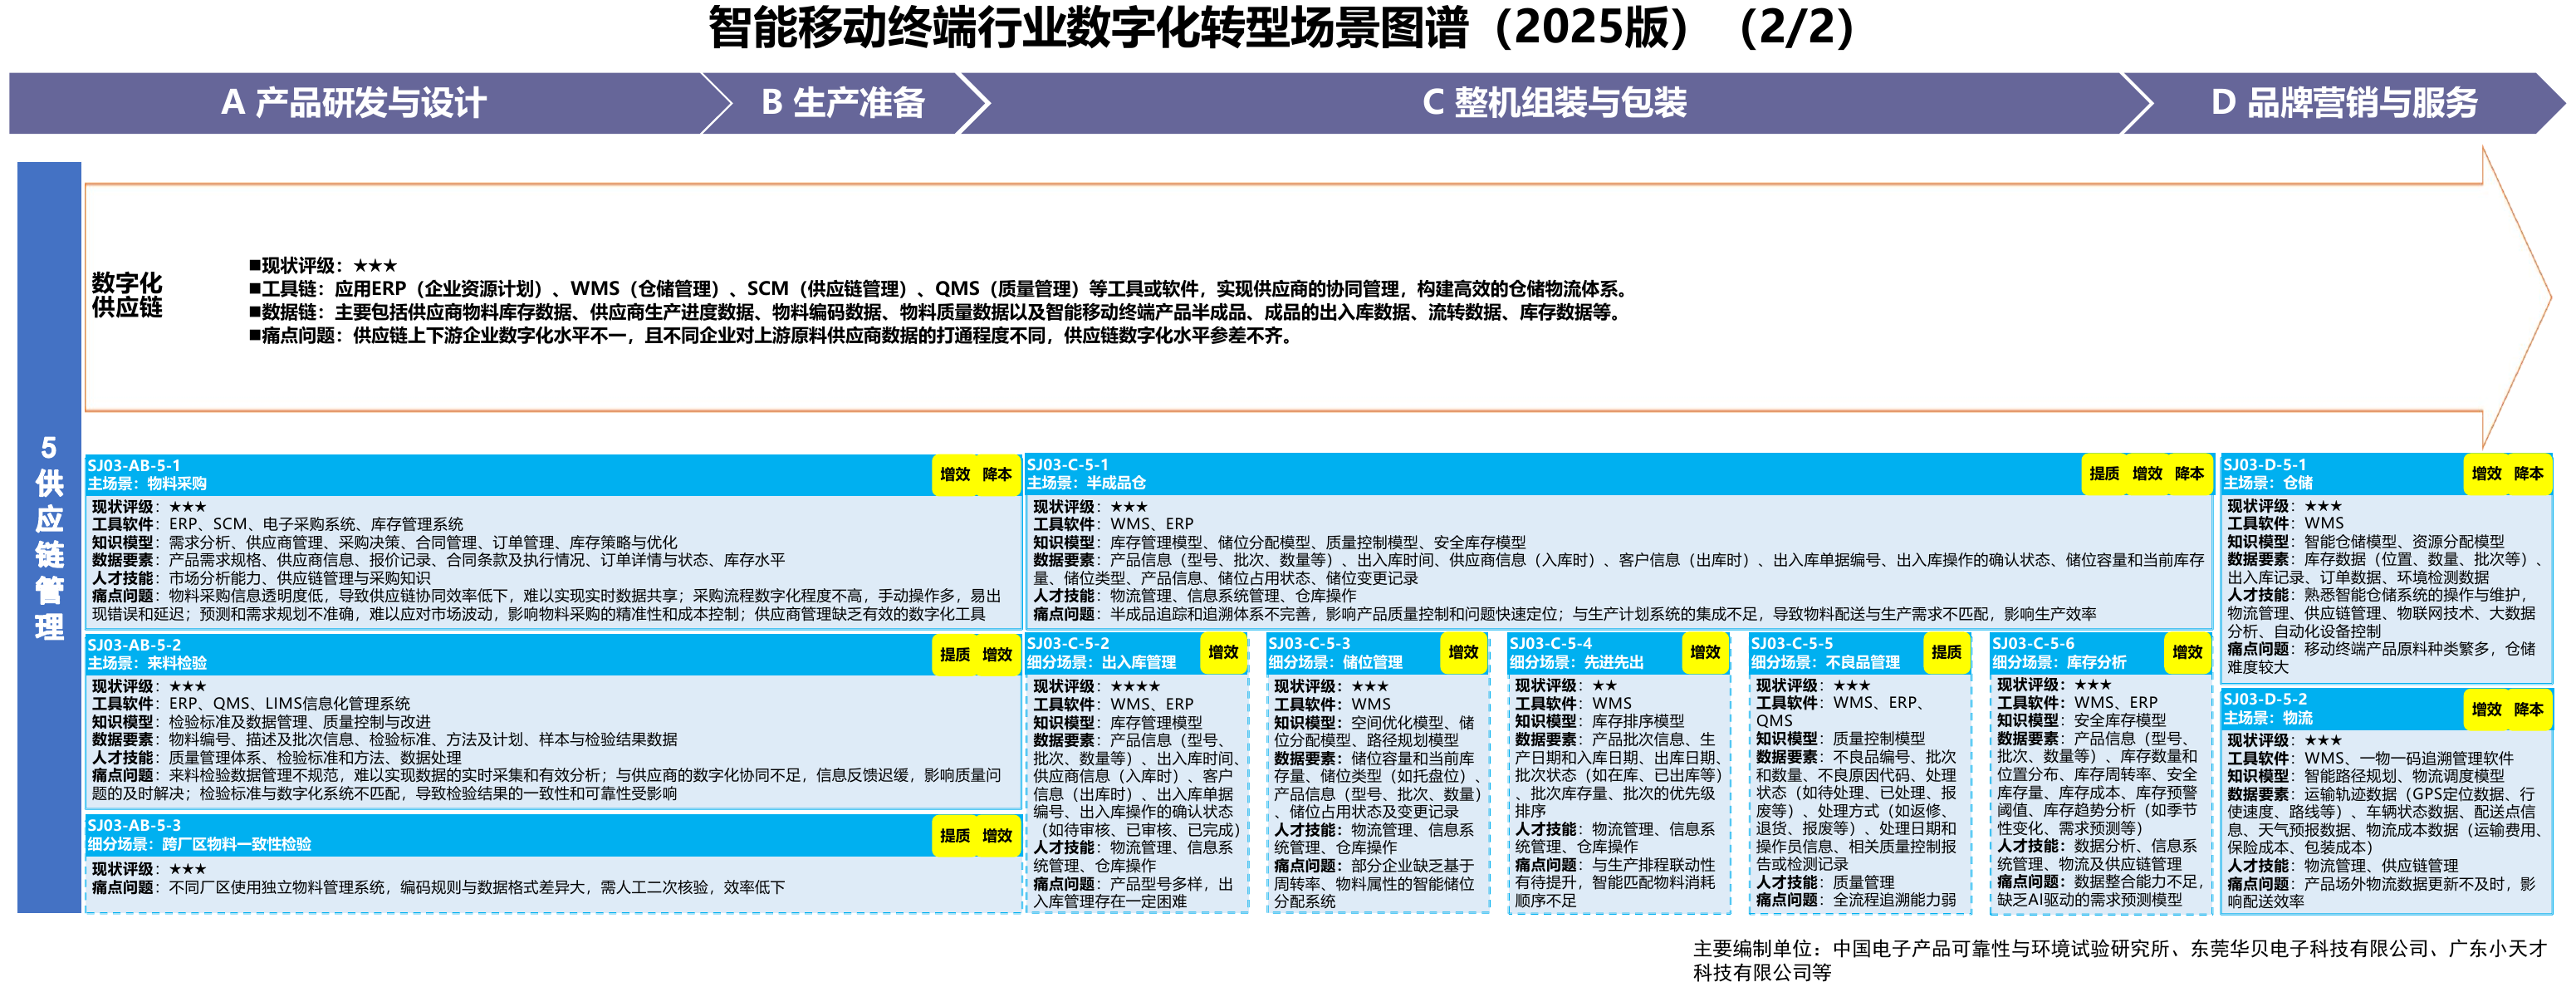Image resolution: width=2576 pixels, height=992 pixels.
Task: Select the C 整机组装与包装 phase header
Action: pos(1554,103)
